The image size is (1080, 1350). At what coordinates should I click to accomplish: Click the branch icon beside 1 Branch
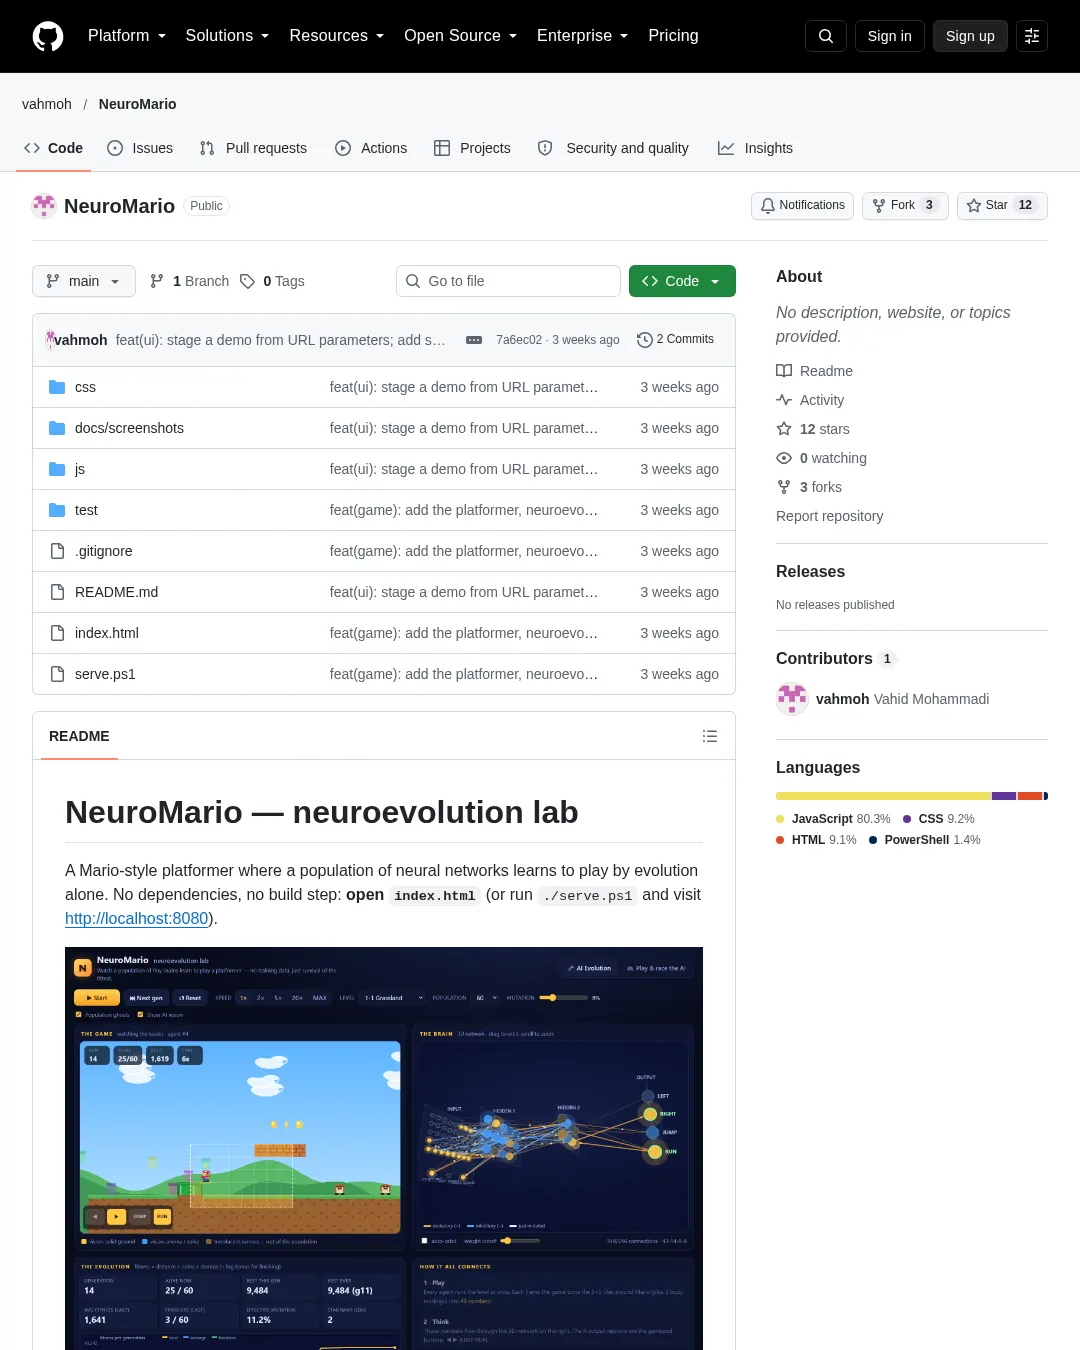157,281
